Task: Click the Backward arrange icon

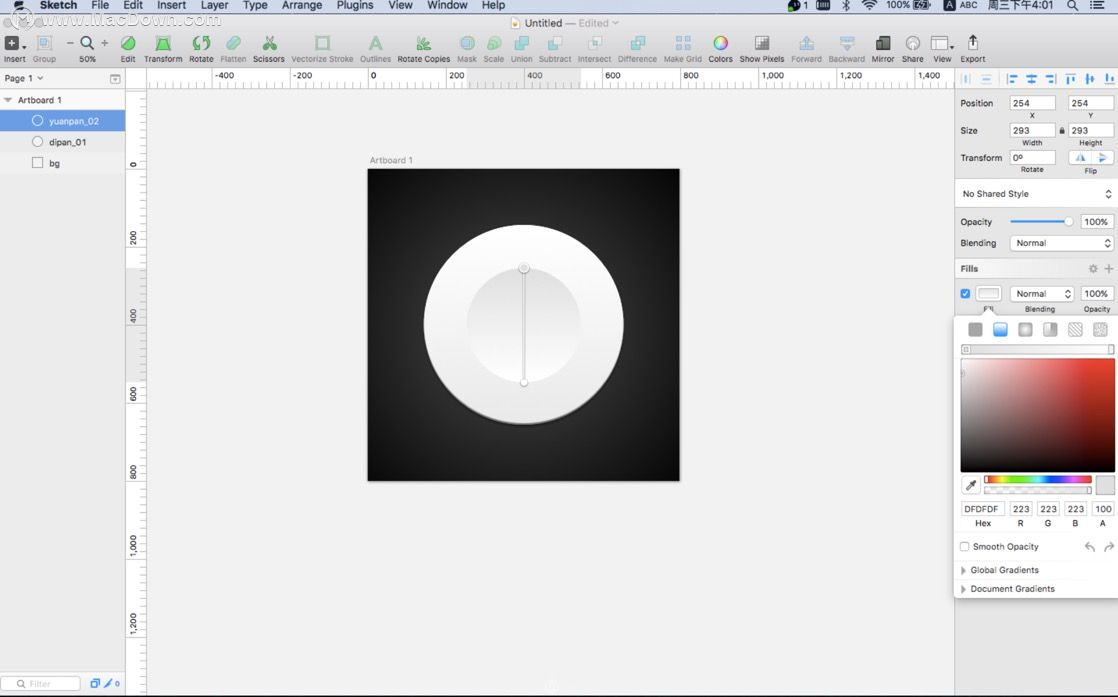Action: point(847,44)
